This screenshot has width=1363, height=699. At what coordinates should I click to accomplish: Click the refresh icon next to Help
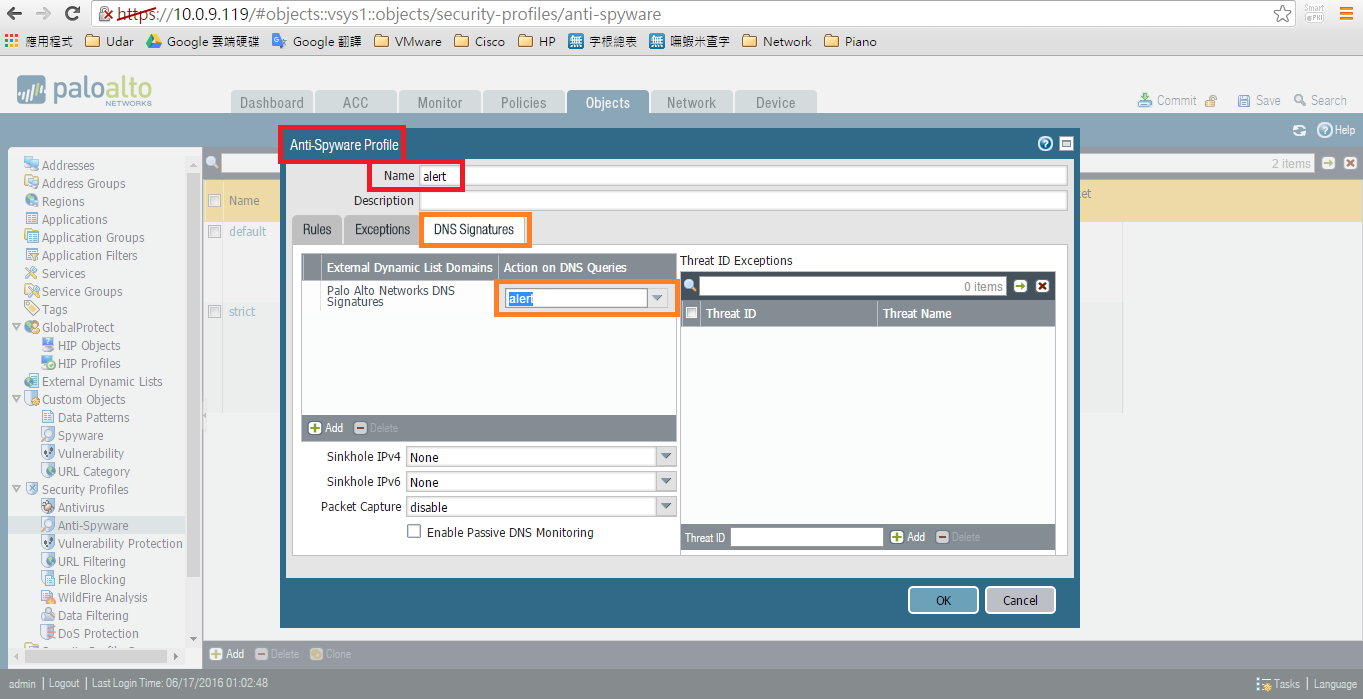(x=1299, y=130)
